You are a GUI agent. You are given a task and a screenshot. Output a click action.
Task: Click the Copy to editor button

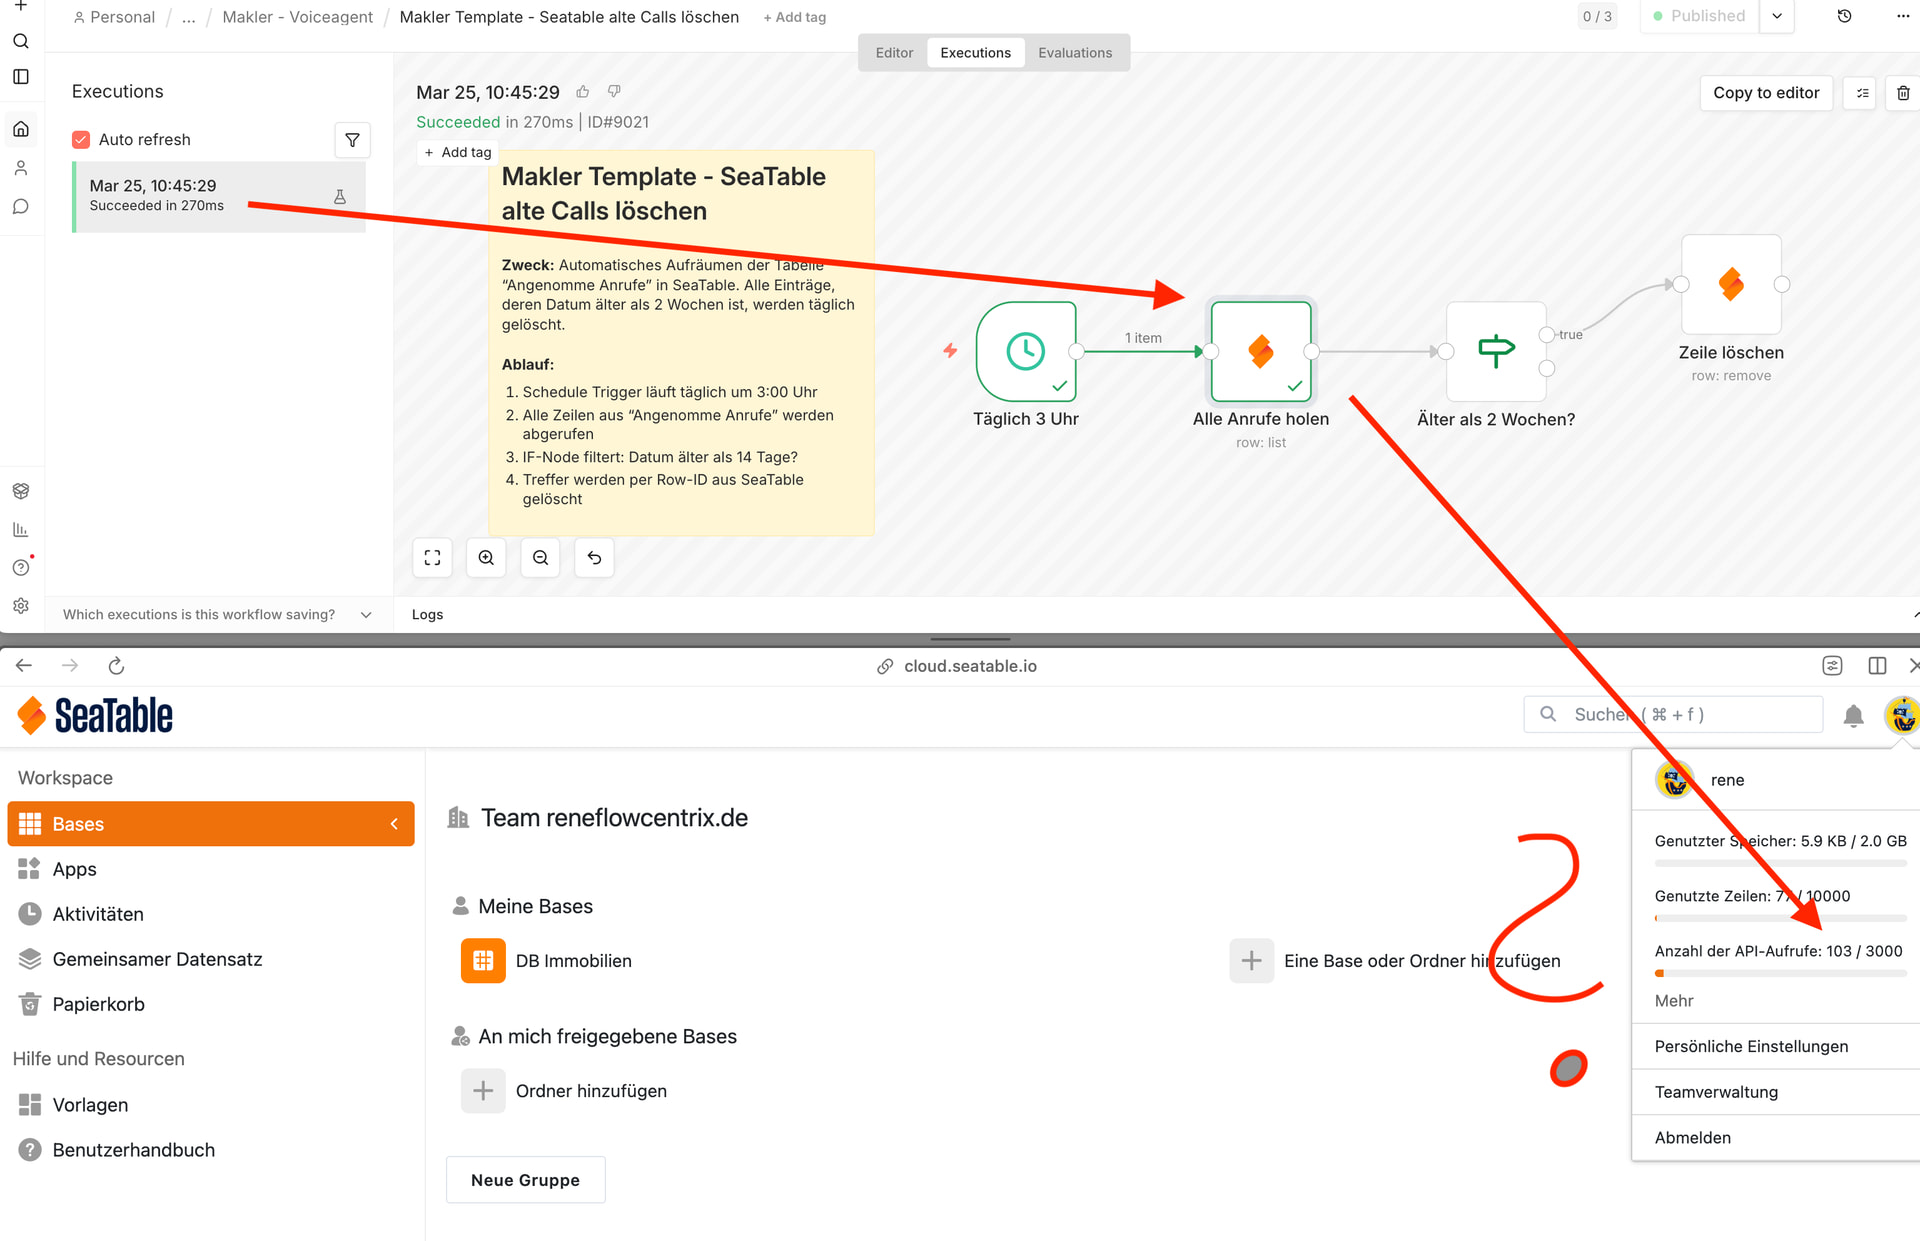[x=1766, y=93]
